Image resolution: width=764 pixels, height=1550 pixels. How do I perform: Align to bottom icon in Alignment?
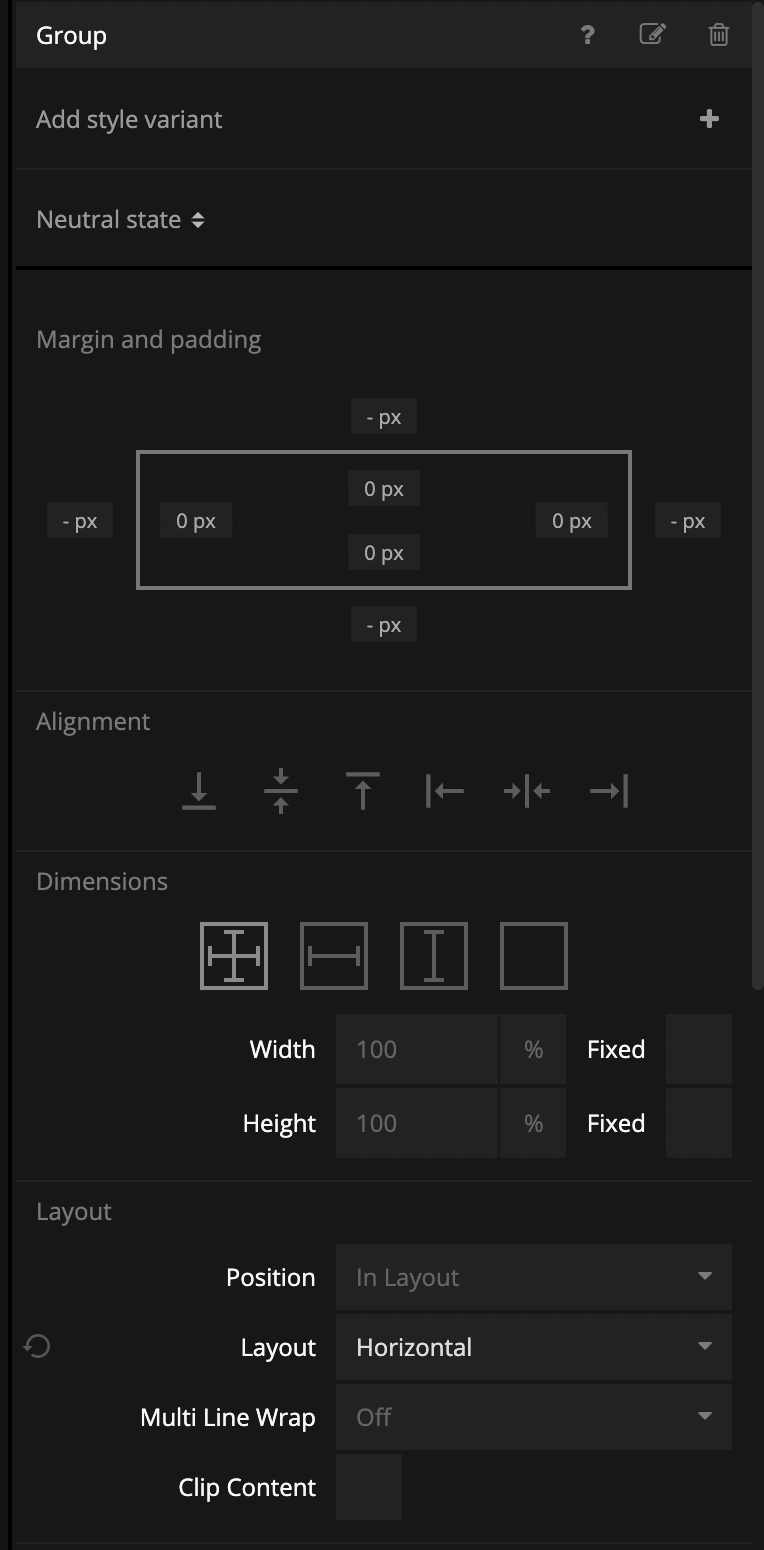pos(199,791)
